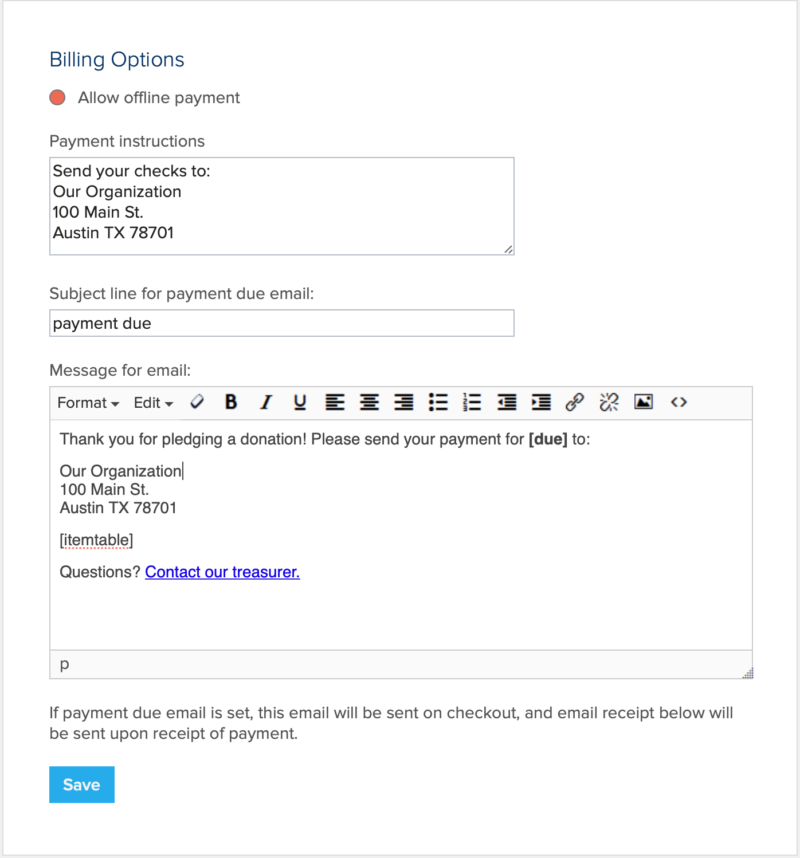Underline the selected email text
800x858 pixels.
(x=300, y=402)
